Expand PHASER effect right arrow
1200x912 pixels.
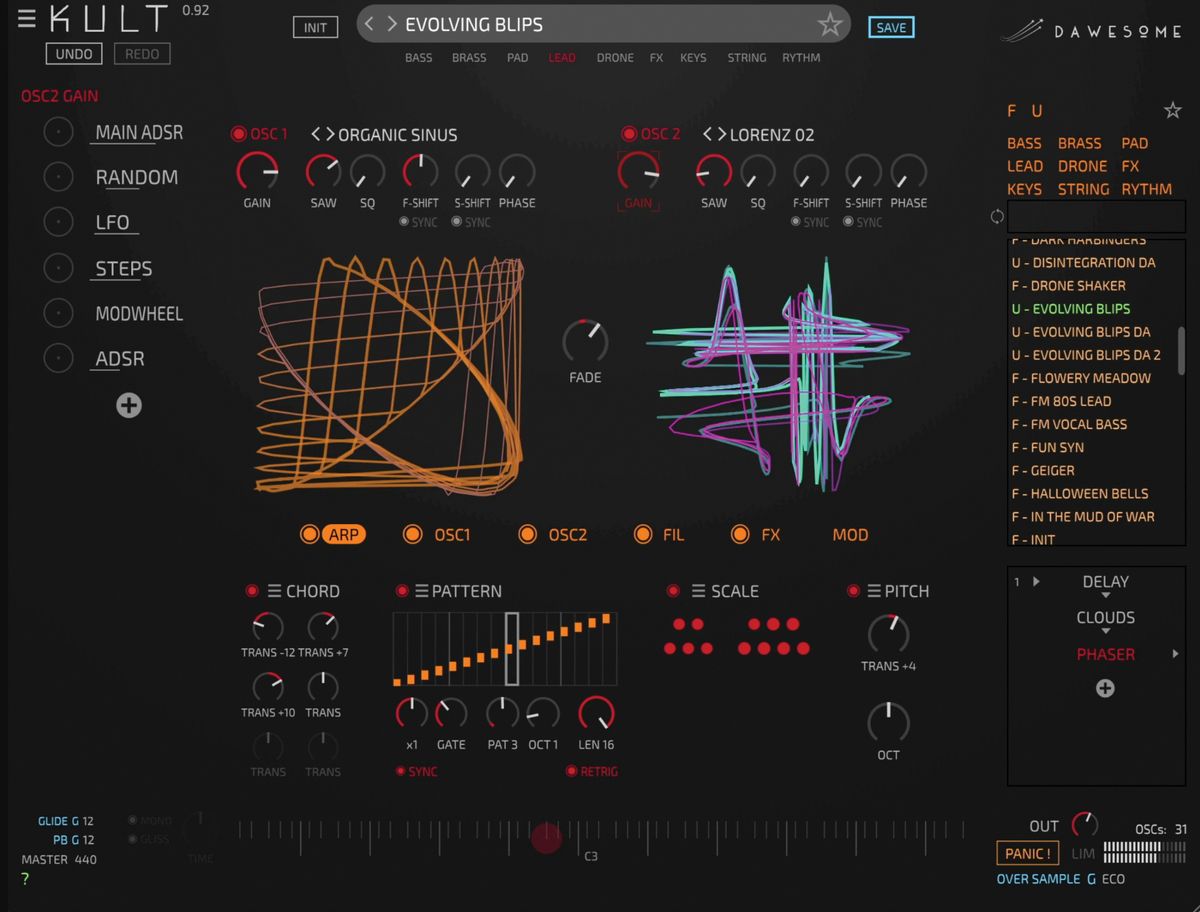[1175, 654]
